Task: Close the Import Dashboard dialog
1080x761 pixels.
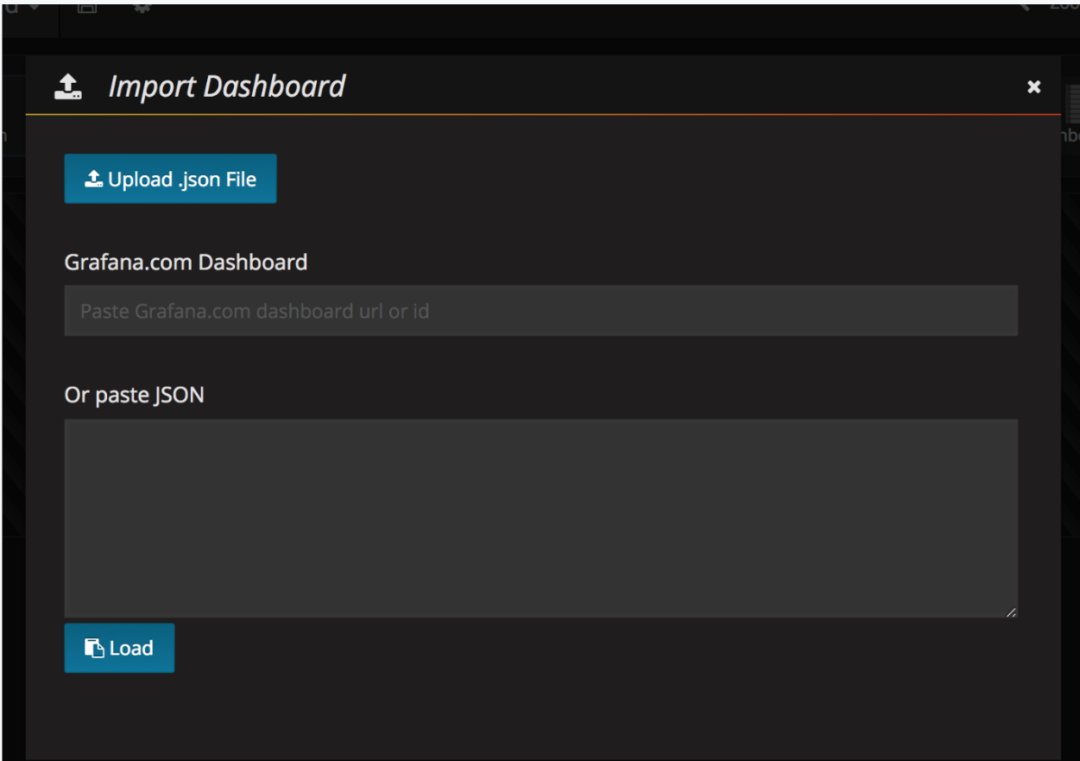Action: point(1033,87)
